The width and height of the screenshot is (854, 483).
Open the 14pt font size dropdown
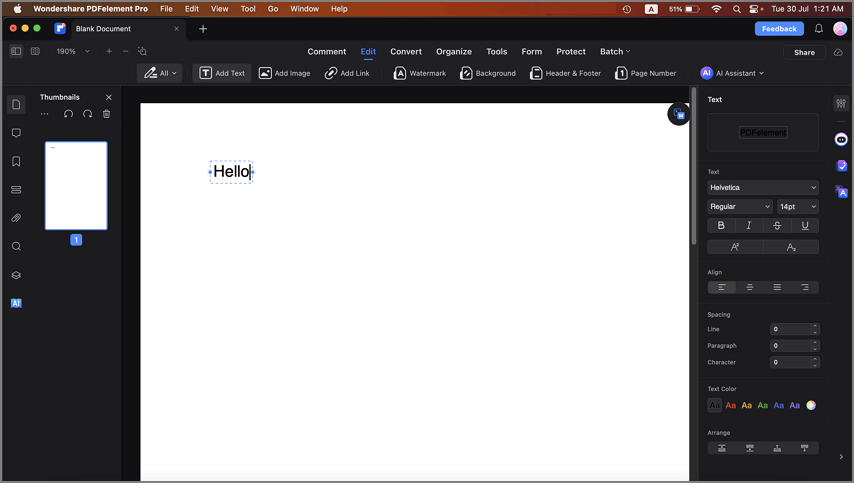point(797,206)
